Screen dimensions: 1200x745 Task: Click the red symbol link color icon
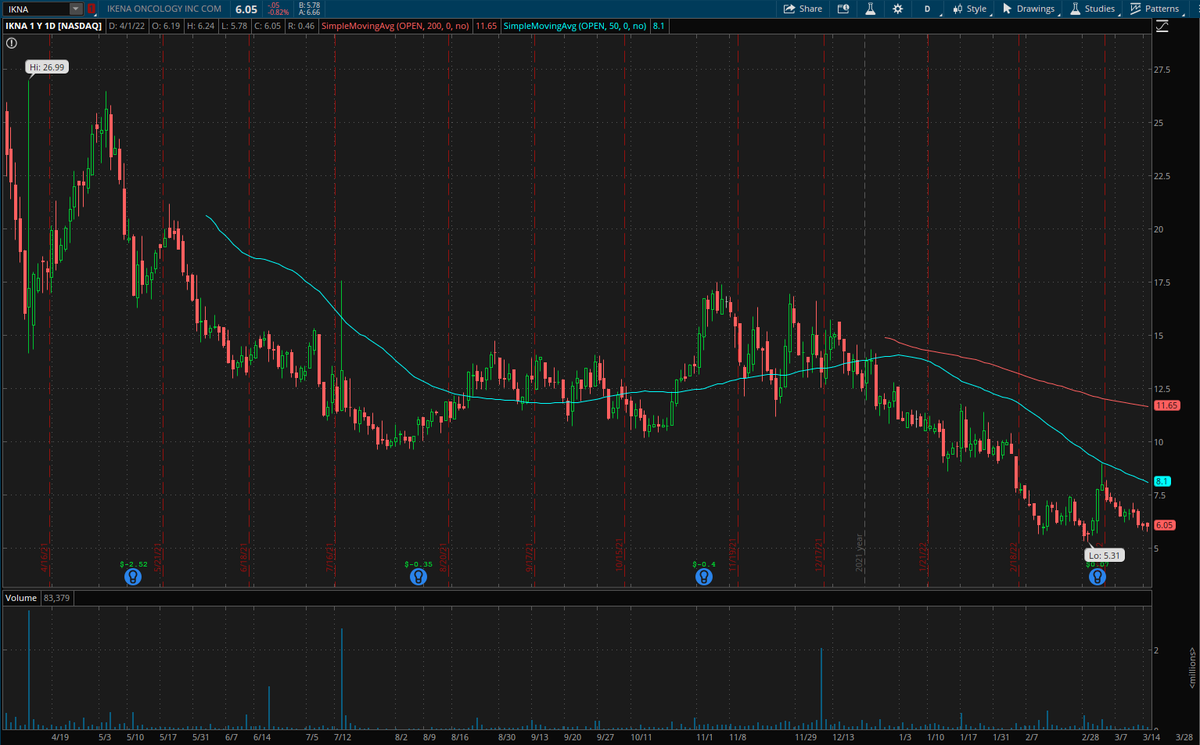coord(91,8)
